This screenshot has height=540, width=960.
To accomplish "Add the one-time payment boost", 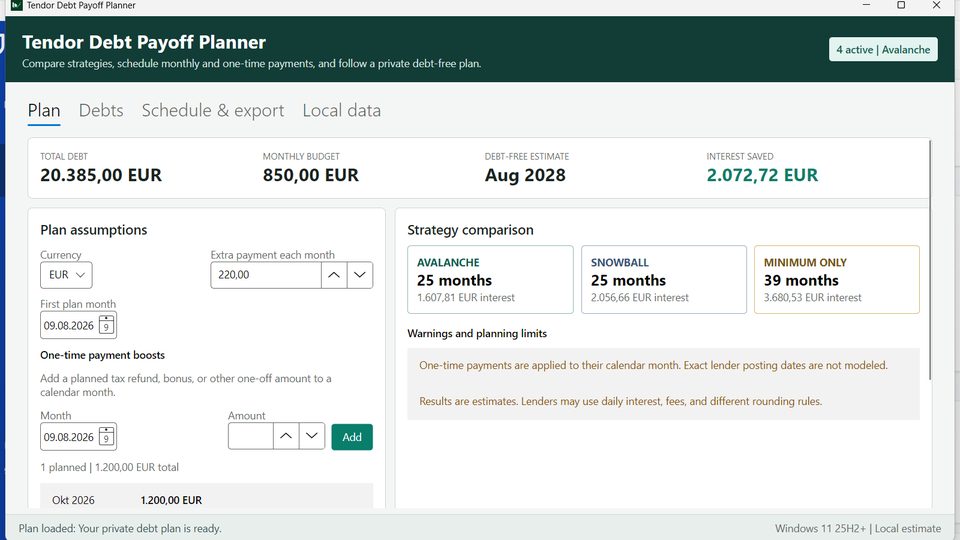I will pos(352,437).
